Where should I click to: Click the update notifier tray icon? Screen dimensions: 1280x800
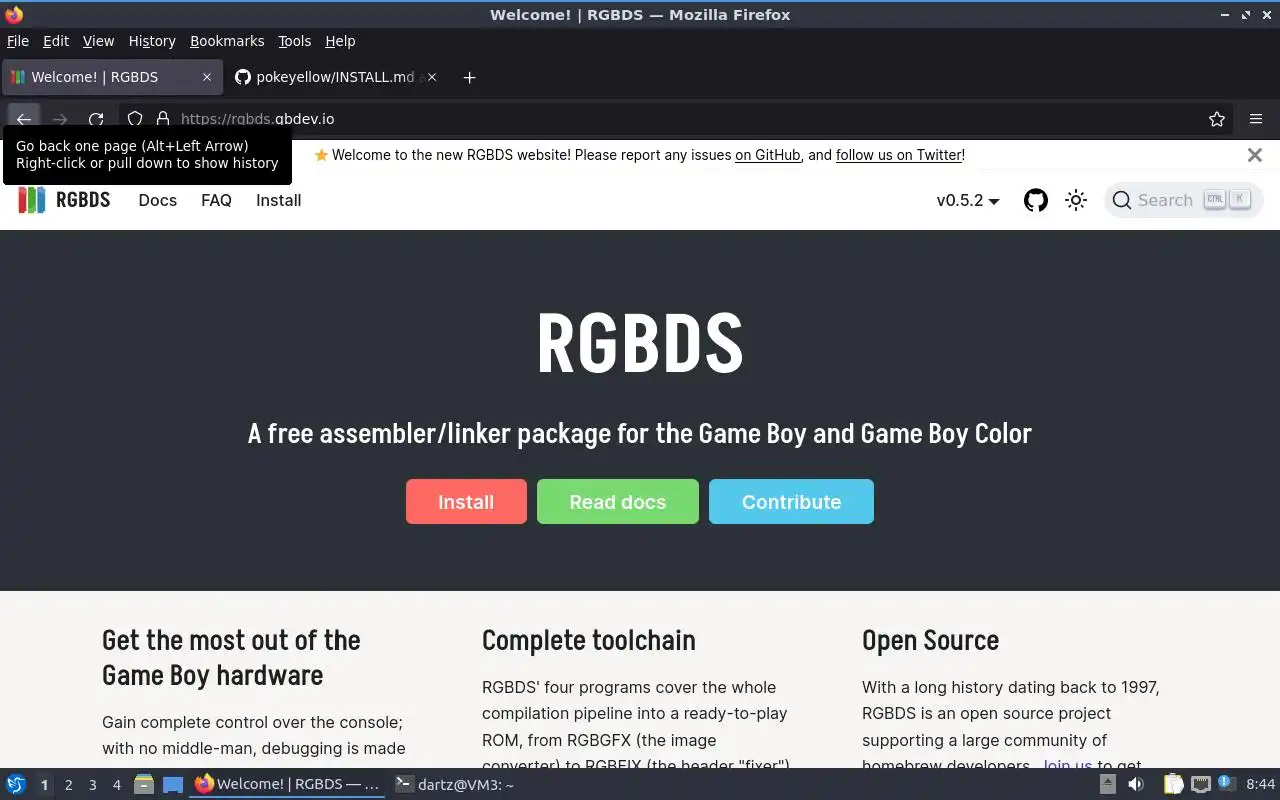click(1227, 785)
